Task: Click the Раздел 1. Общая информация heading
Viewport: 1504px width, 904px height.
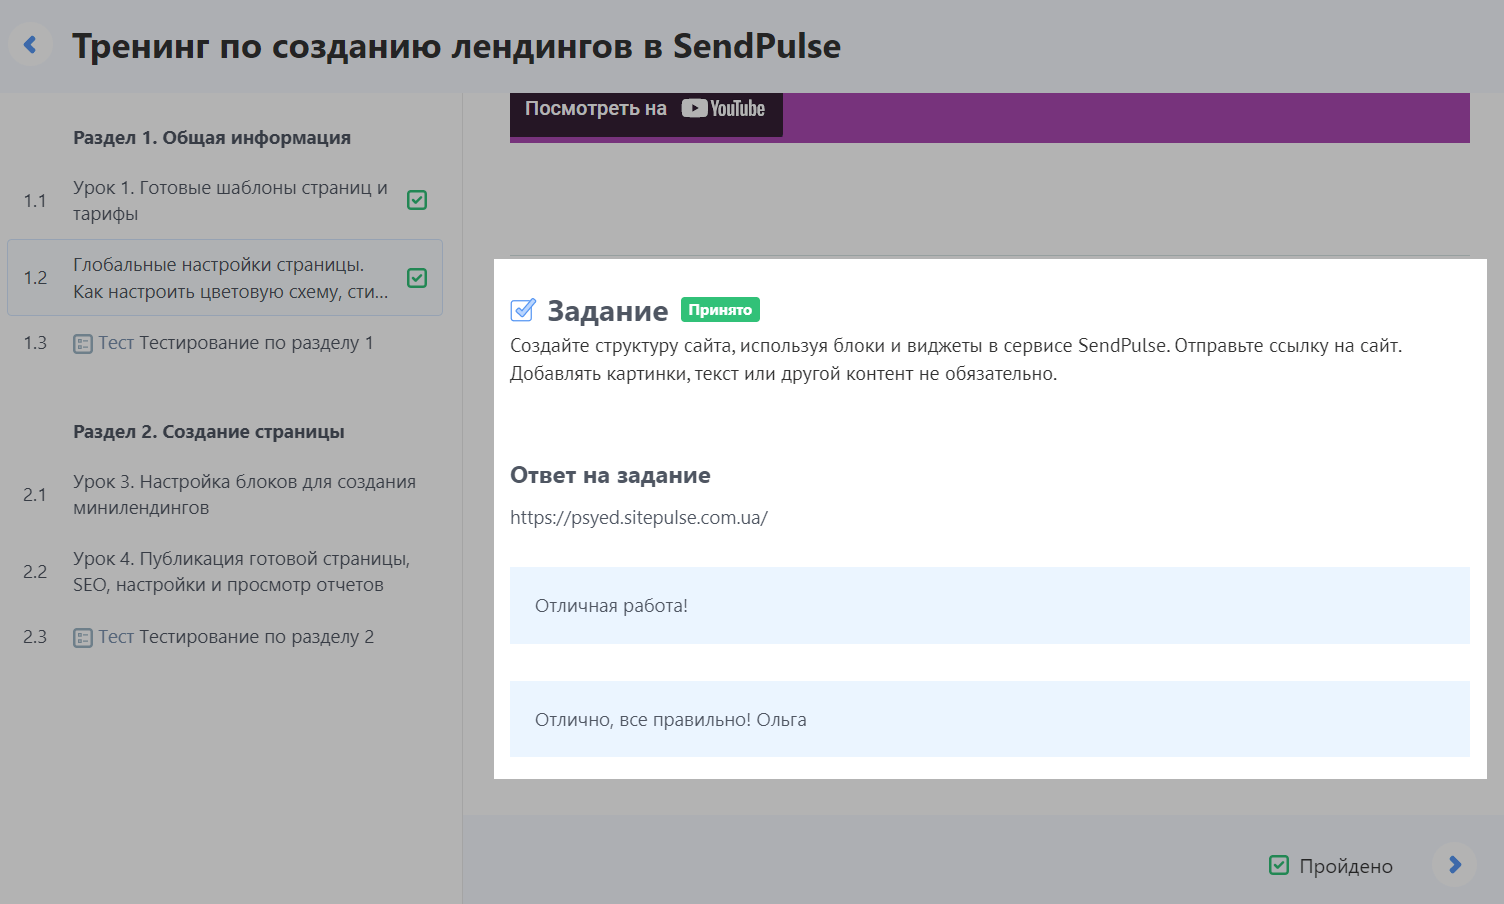Action: pyautogui.click(x=212, y=138)
